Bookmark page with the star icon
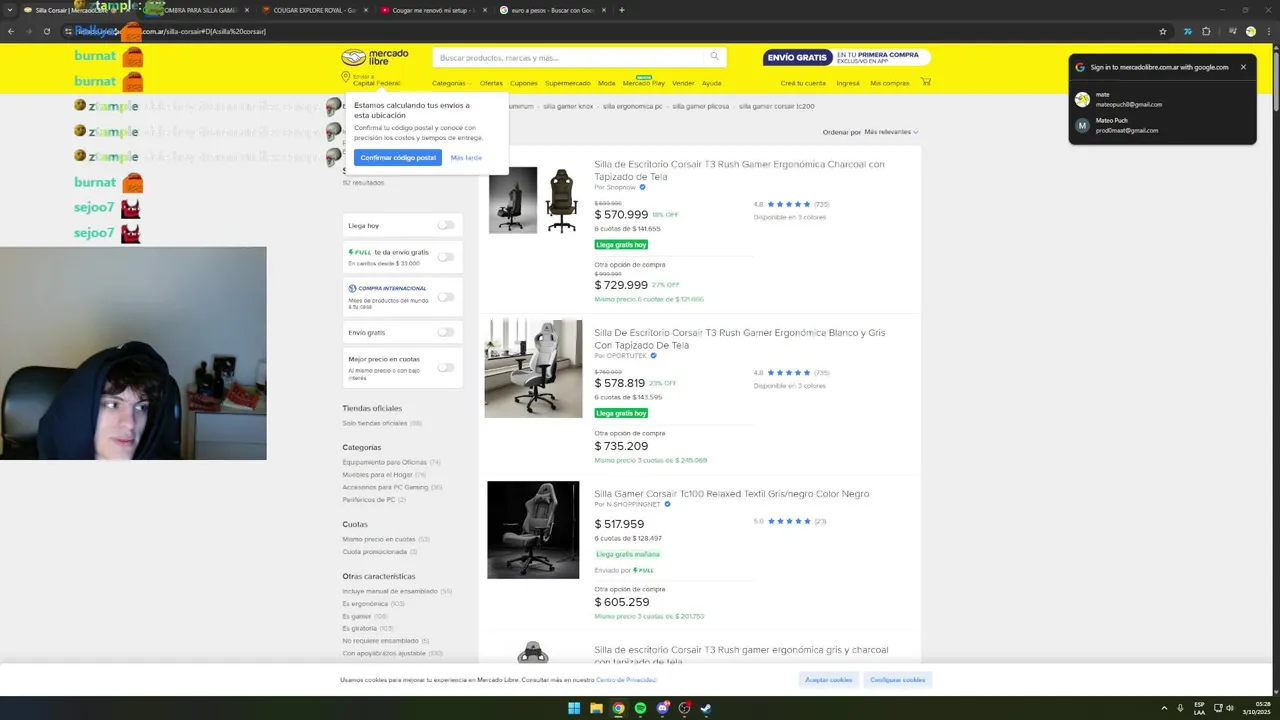The image size is (1280, 720). (x=1163, y=31)
